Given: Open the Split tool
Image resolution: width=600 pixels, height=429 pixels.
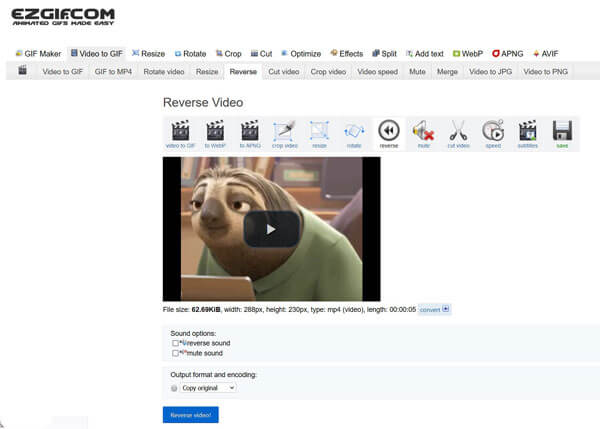Looking at the screenshot, I should click(x=385, y=54).
